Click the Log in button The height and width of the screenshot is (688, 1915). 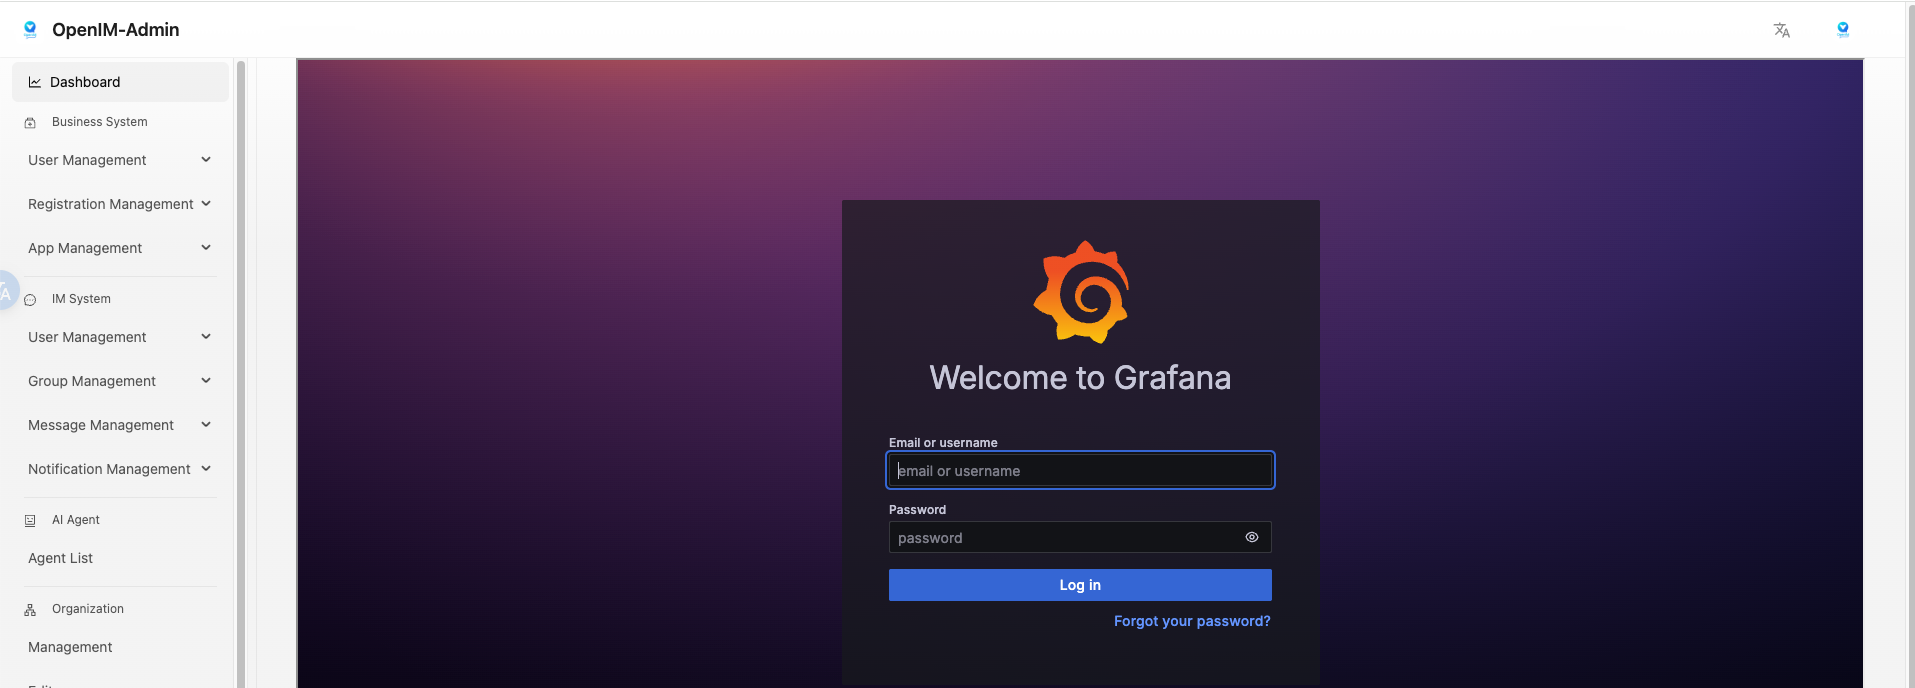1080,585
